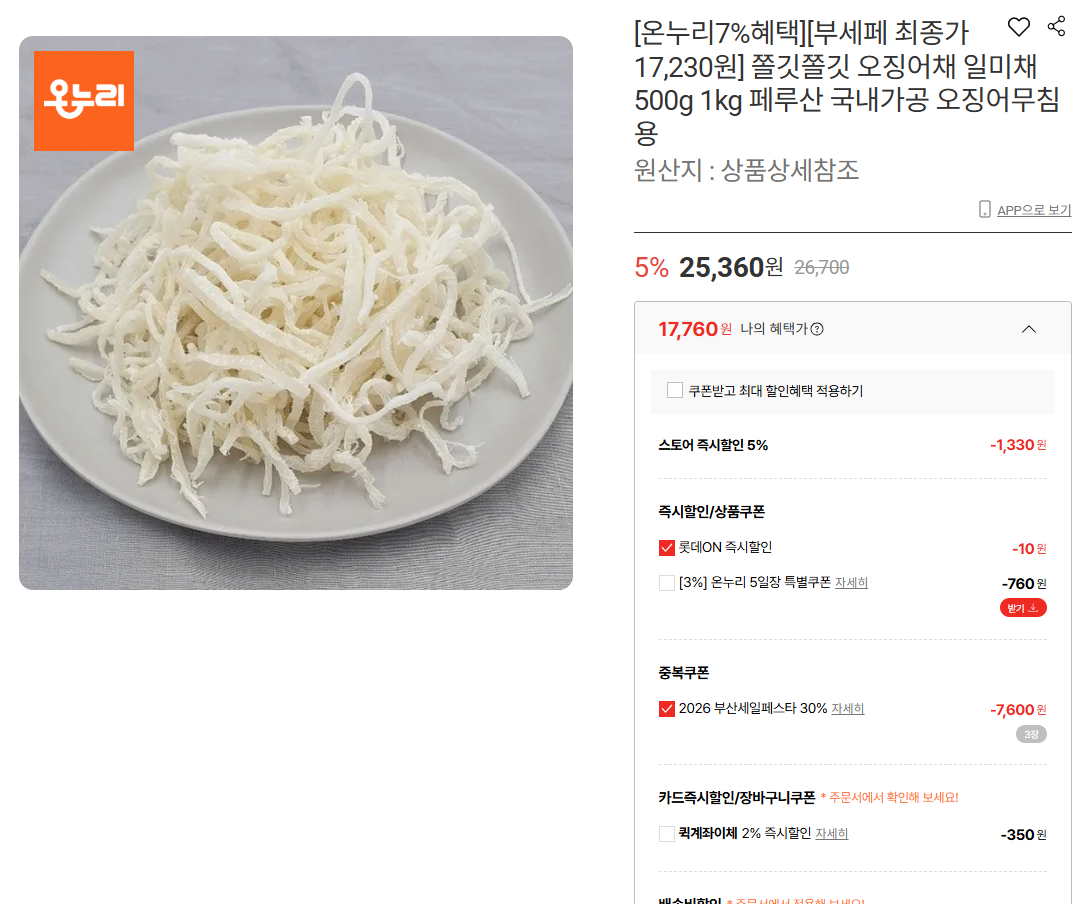Uncheck the 2026 부산세일페스타 30% coupon
1084x904 pixels.
click(666, 709)
